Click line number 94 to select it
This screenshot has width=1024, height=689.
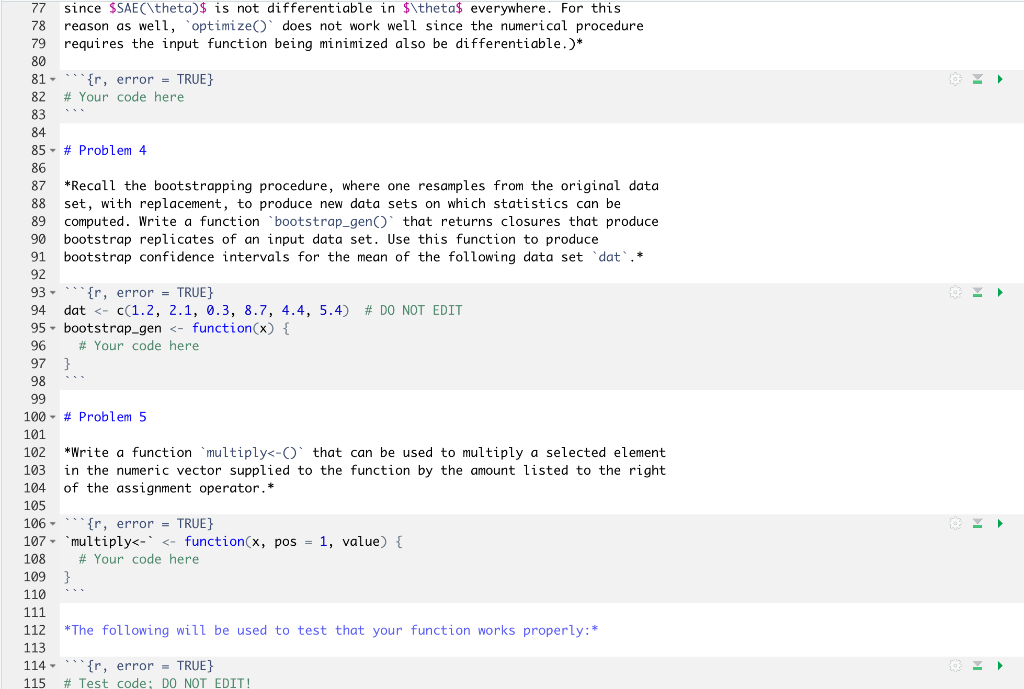click(38, 310)
